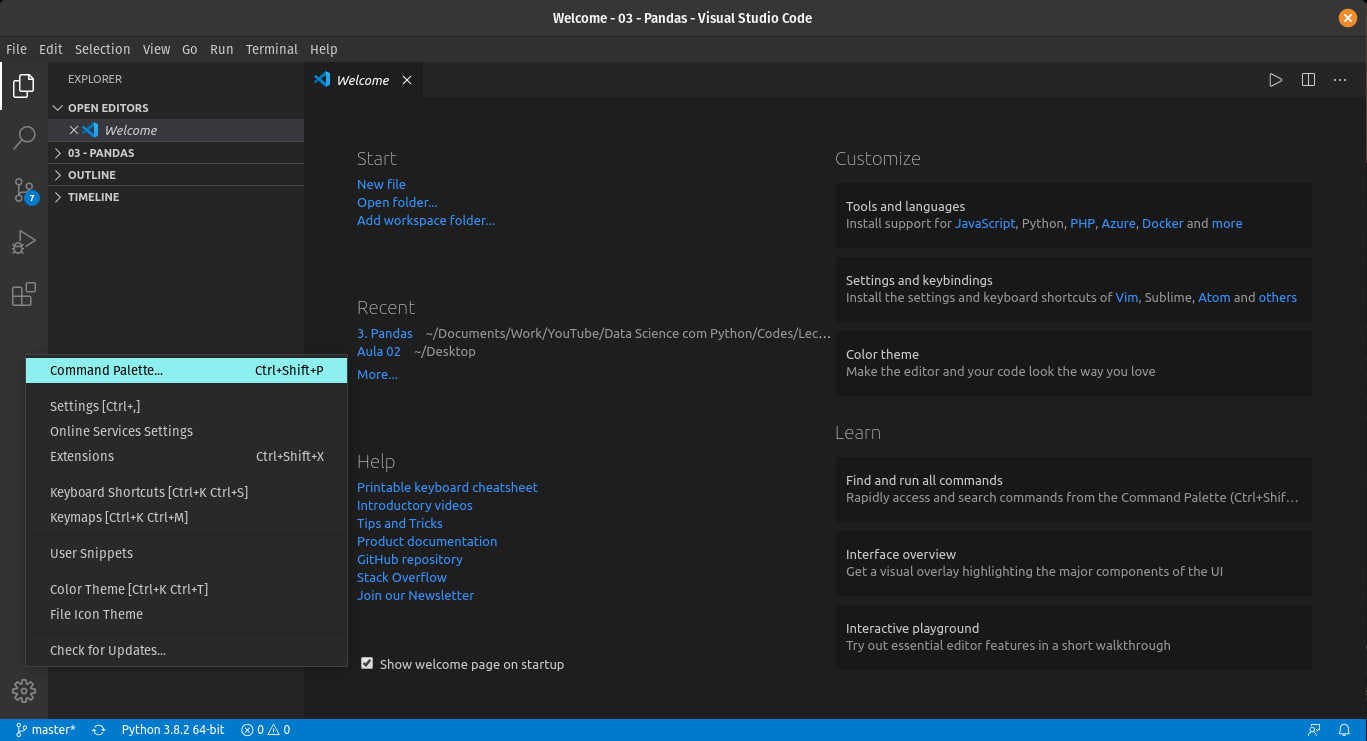Open the Explorer view in the activity bar
The height and width of the screenshot is (741, 1367).
(x=22, y=86)
